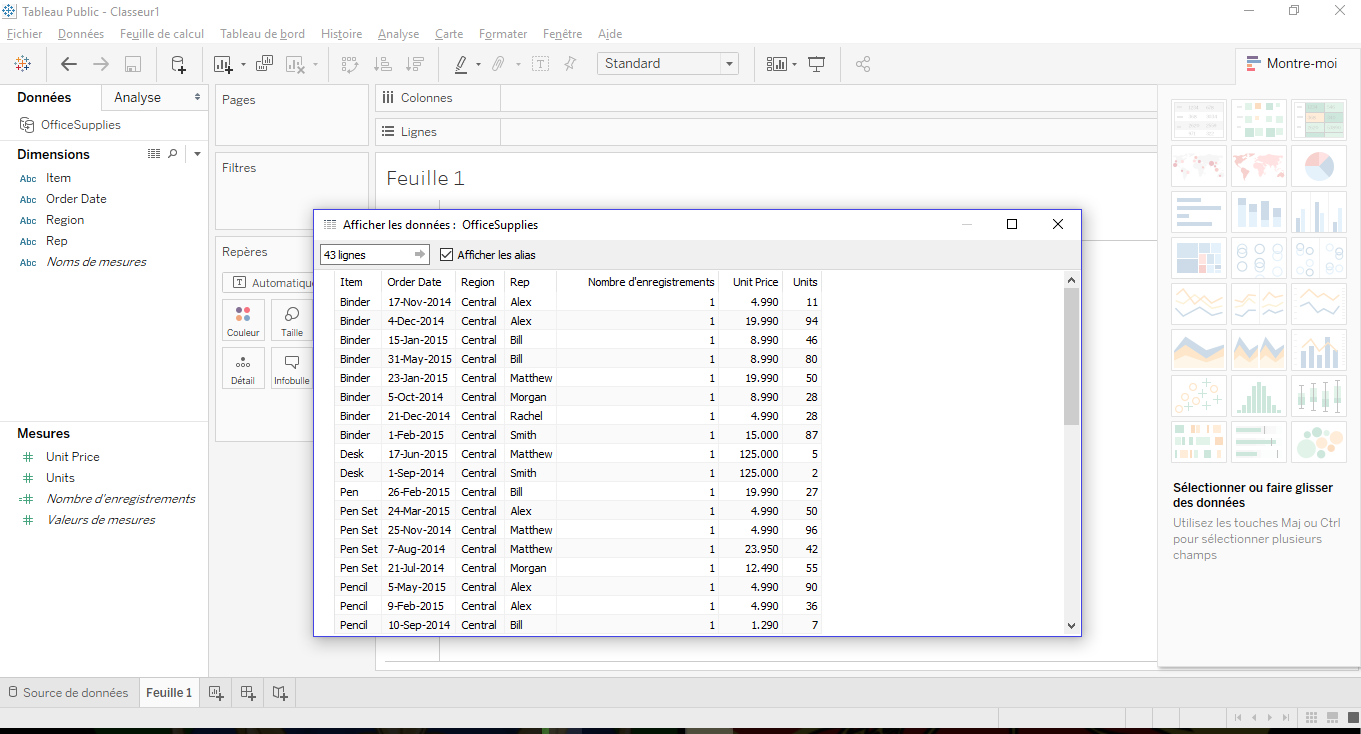The width and height of the screenshot is (1361, 734).
Task: Switch to the Source de données tab
Action: (69, 692)
